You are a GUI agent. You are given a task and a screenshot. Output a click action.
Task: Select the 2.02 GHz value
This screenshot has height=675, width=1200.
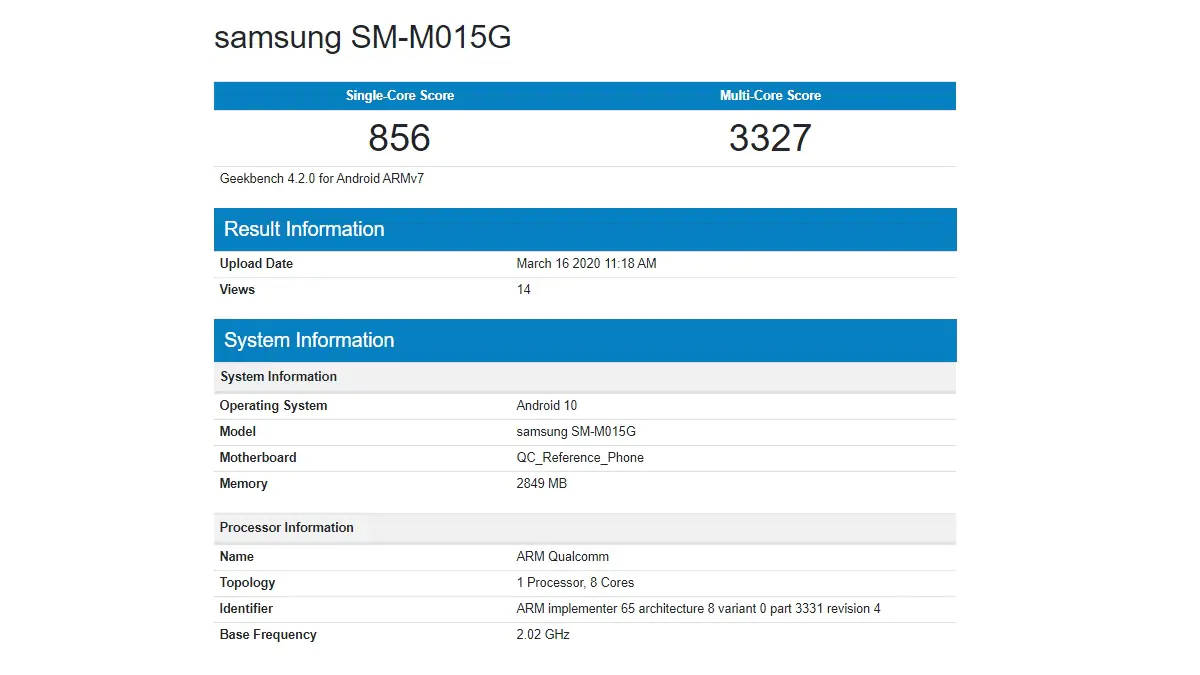click(x=543, y=635)
